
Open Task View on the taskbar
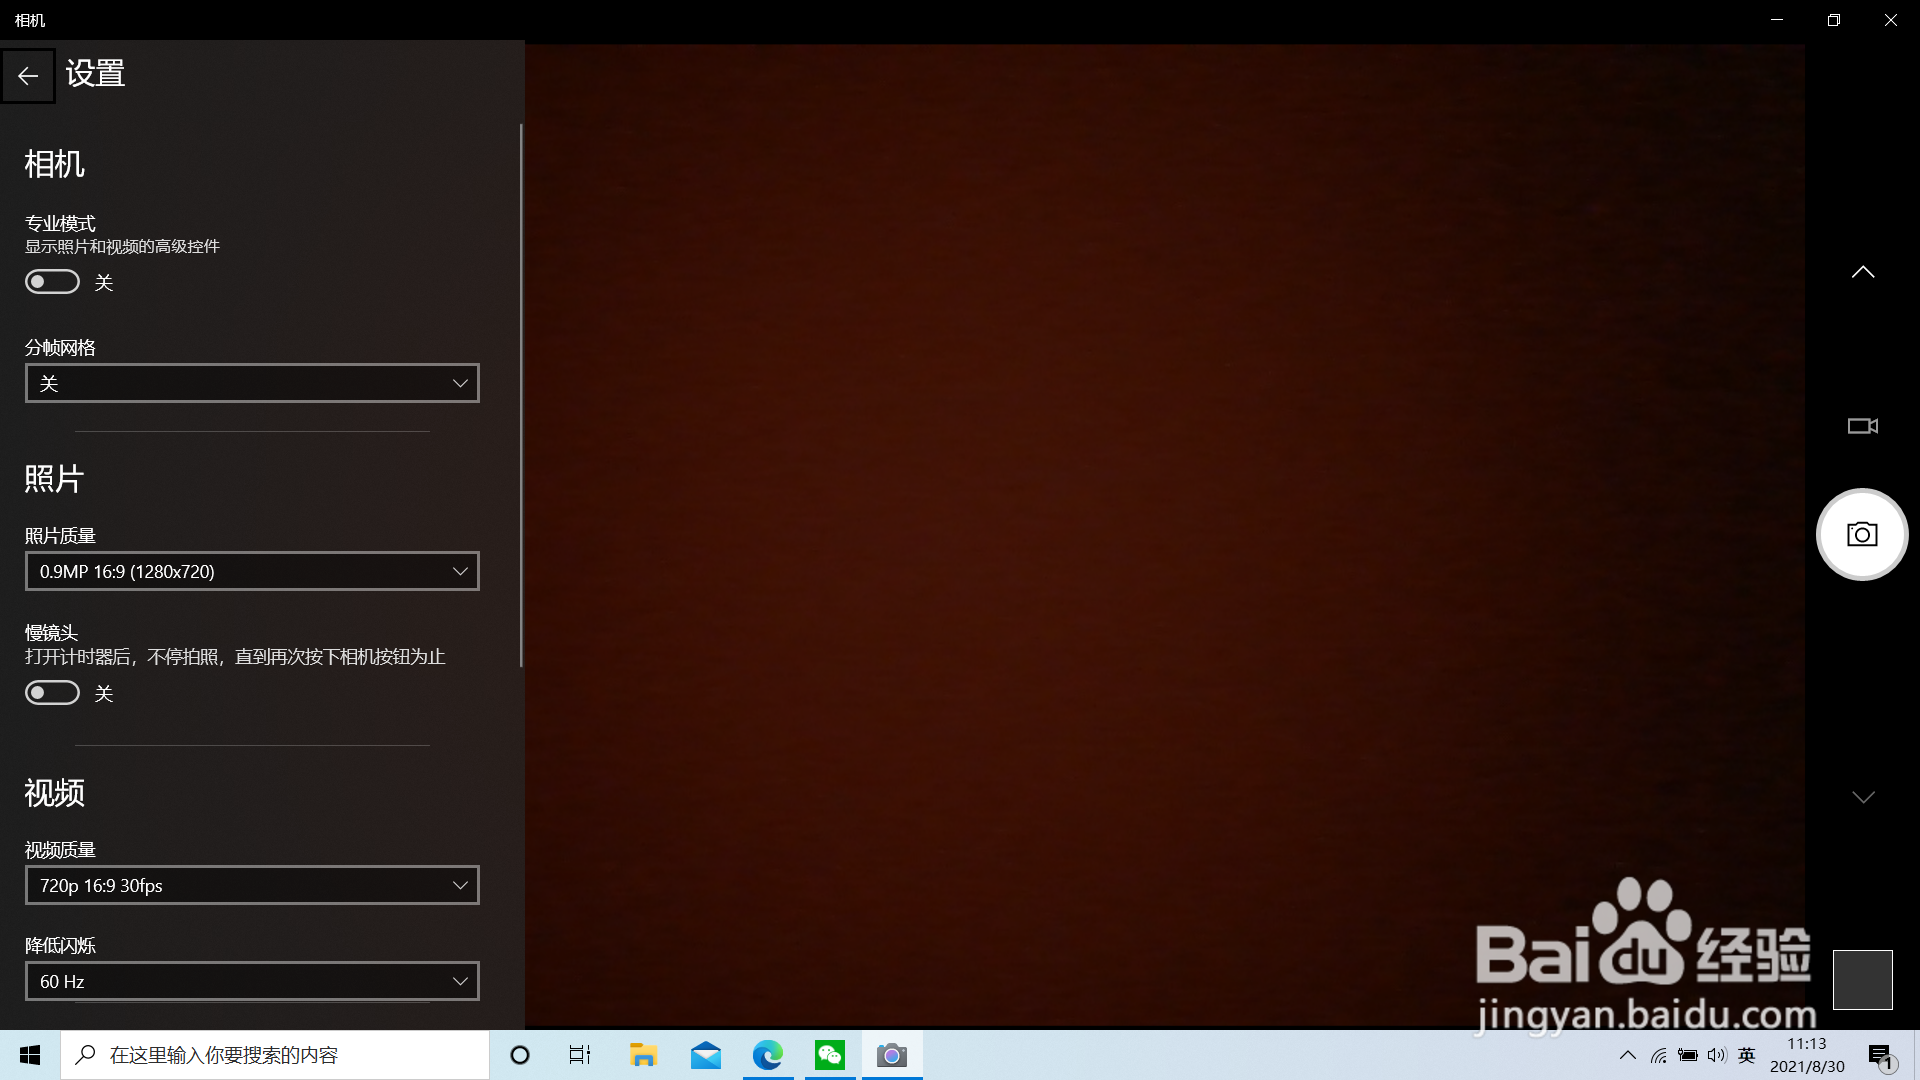point(580,1055)
